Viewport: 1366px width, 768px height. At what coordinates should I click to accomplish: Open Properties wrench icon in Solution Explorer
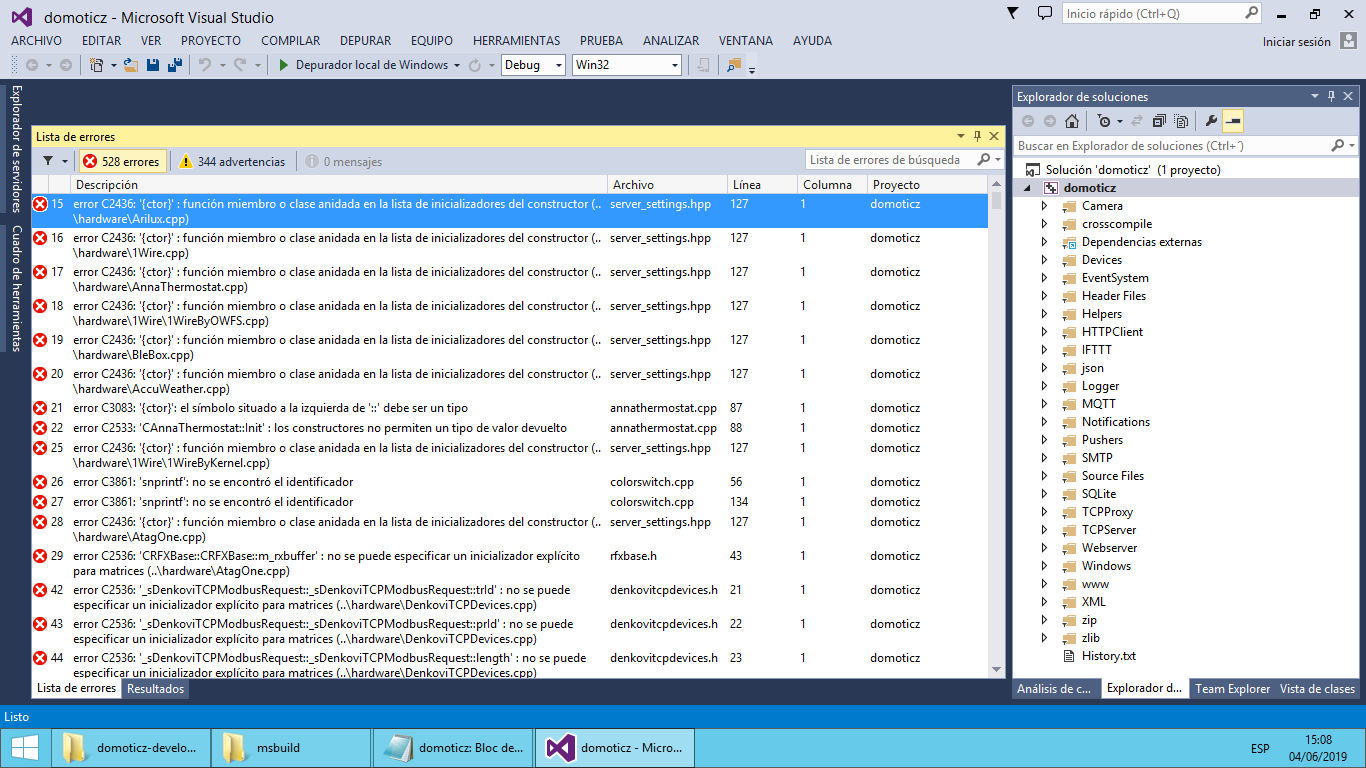1211,121
